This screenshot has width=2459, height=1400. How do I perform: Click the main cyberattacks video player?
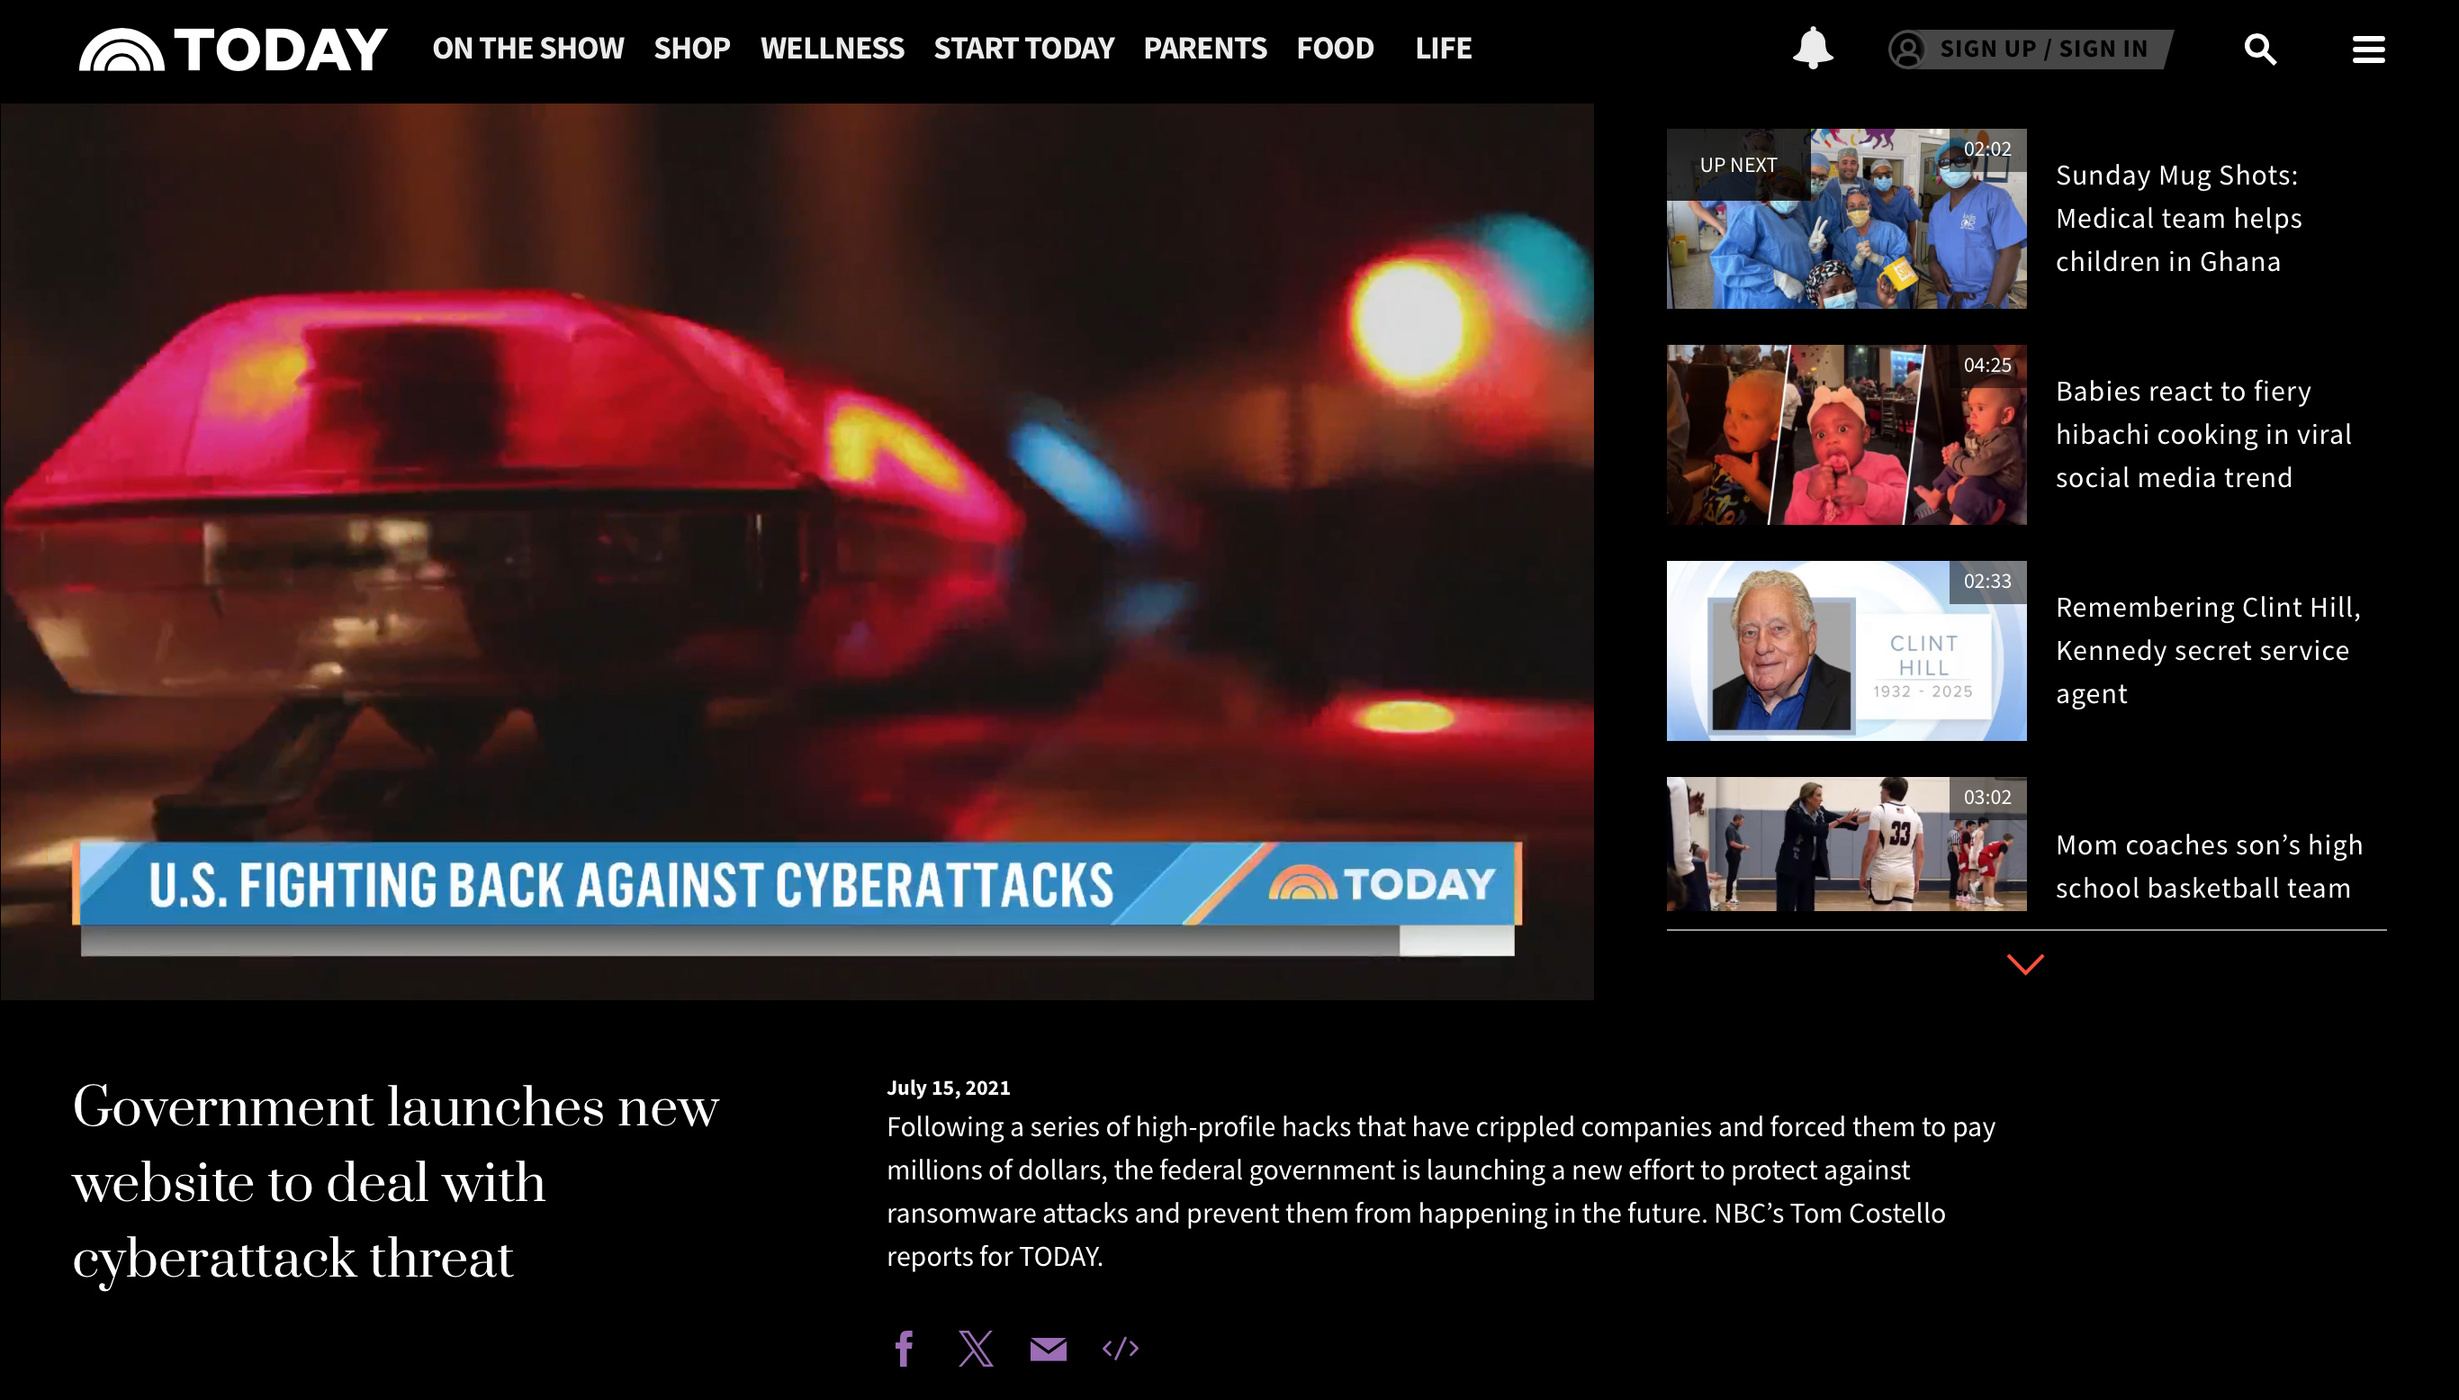797,552
